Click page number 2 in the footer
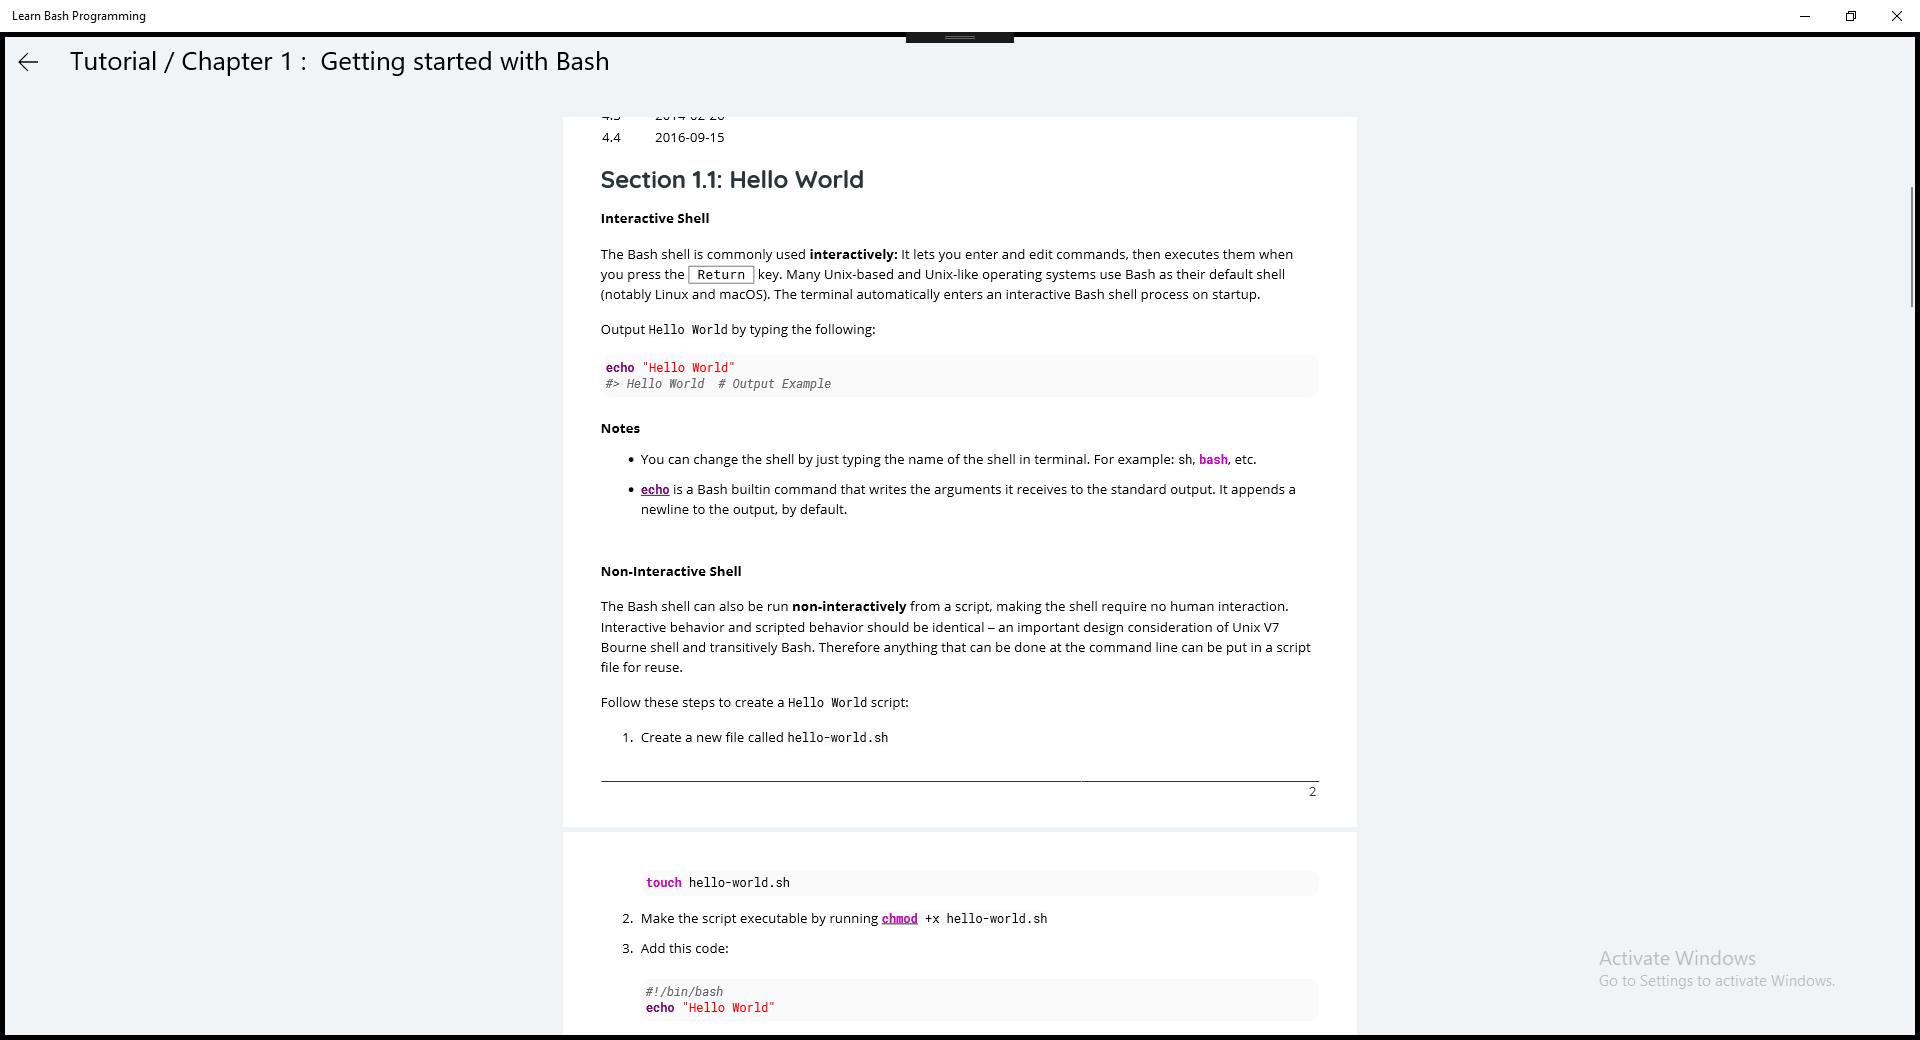The height and width of the screenshot is (1040, 1920). click(1312, 792)
